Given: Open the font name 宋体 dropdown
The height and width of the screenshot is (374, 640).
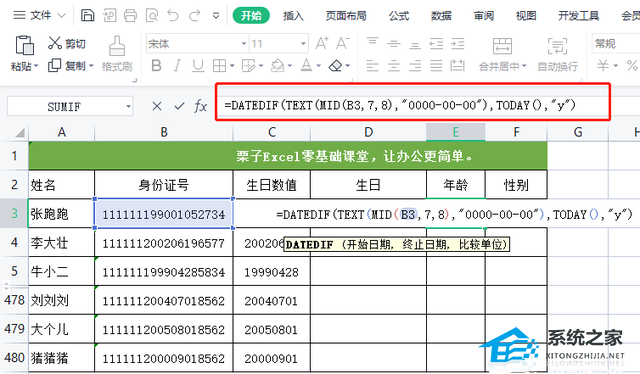Looking at the screenshot, I should coord(244,43).
